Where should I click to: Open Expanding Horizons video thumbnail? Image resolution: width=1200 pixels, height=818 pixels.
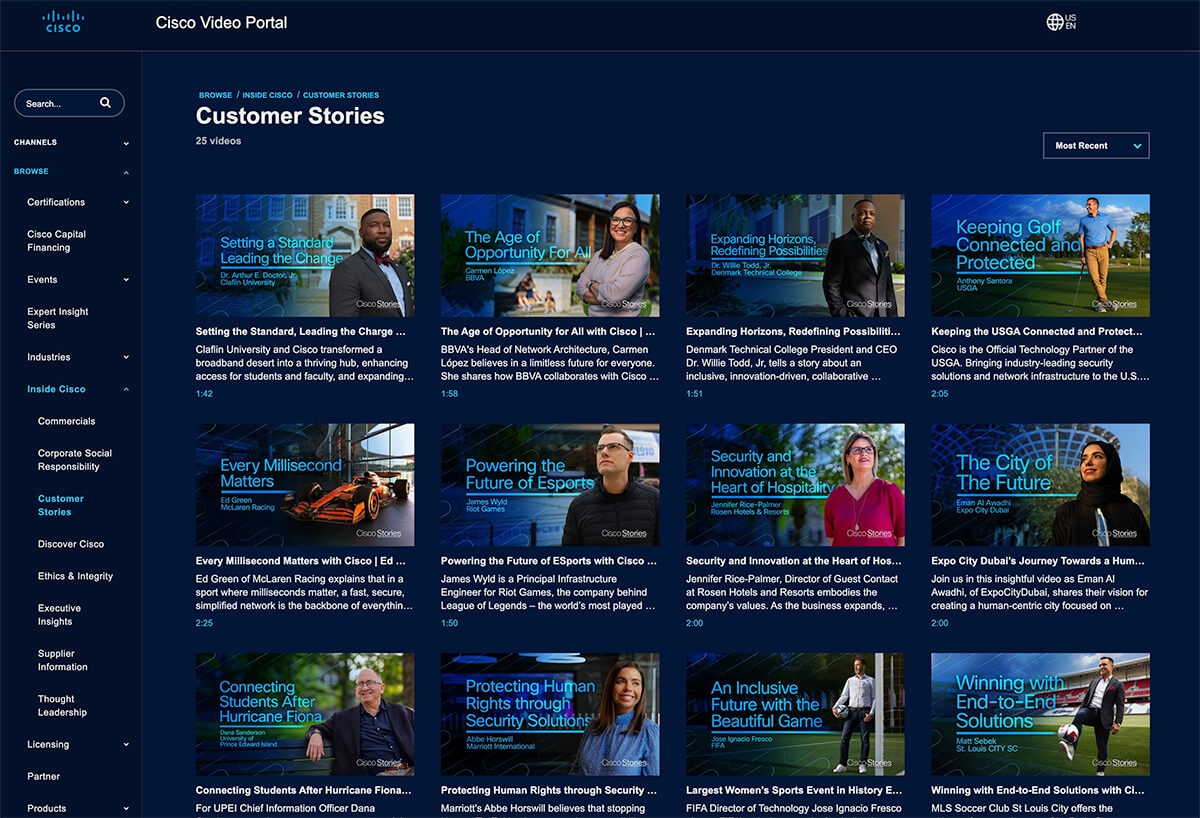[795, 255]
